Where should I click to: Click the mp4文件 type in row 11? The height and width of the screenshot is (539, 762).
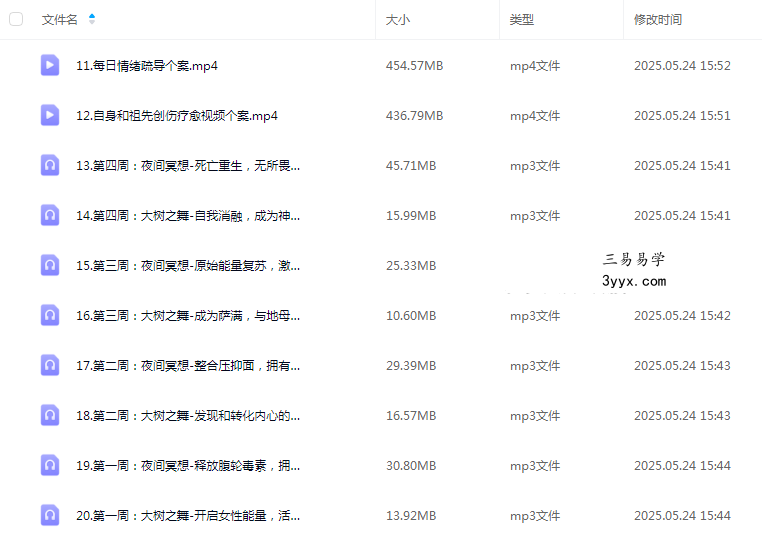coord(535,66)
